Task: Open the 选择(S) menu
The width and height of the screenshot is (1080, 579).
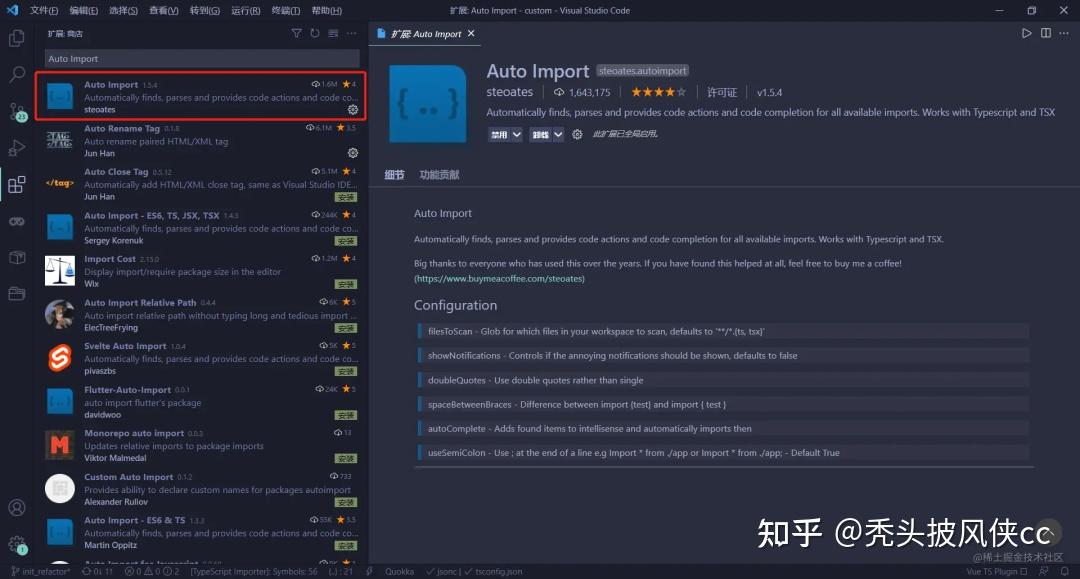Action: (x=123, y=10)
